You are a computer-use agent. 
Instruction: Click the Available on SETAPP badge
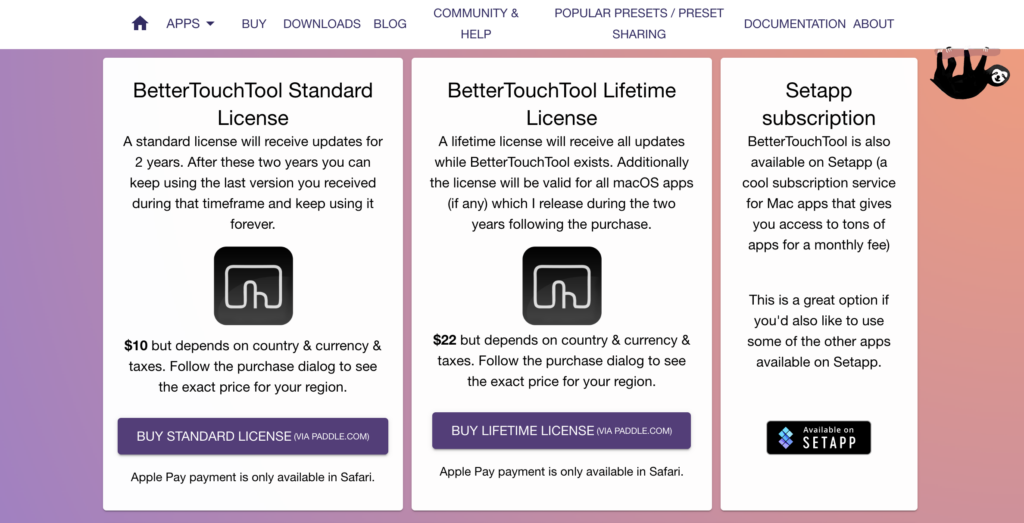click(x=819, y=437)
